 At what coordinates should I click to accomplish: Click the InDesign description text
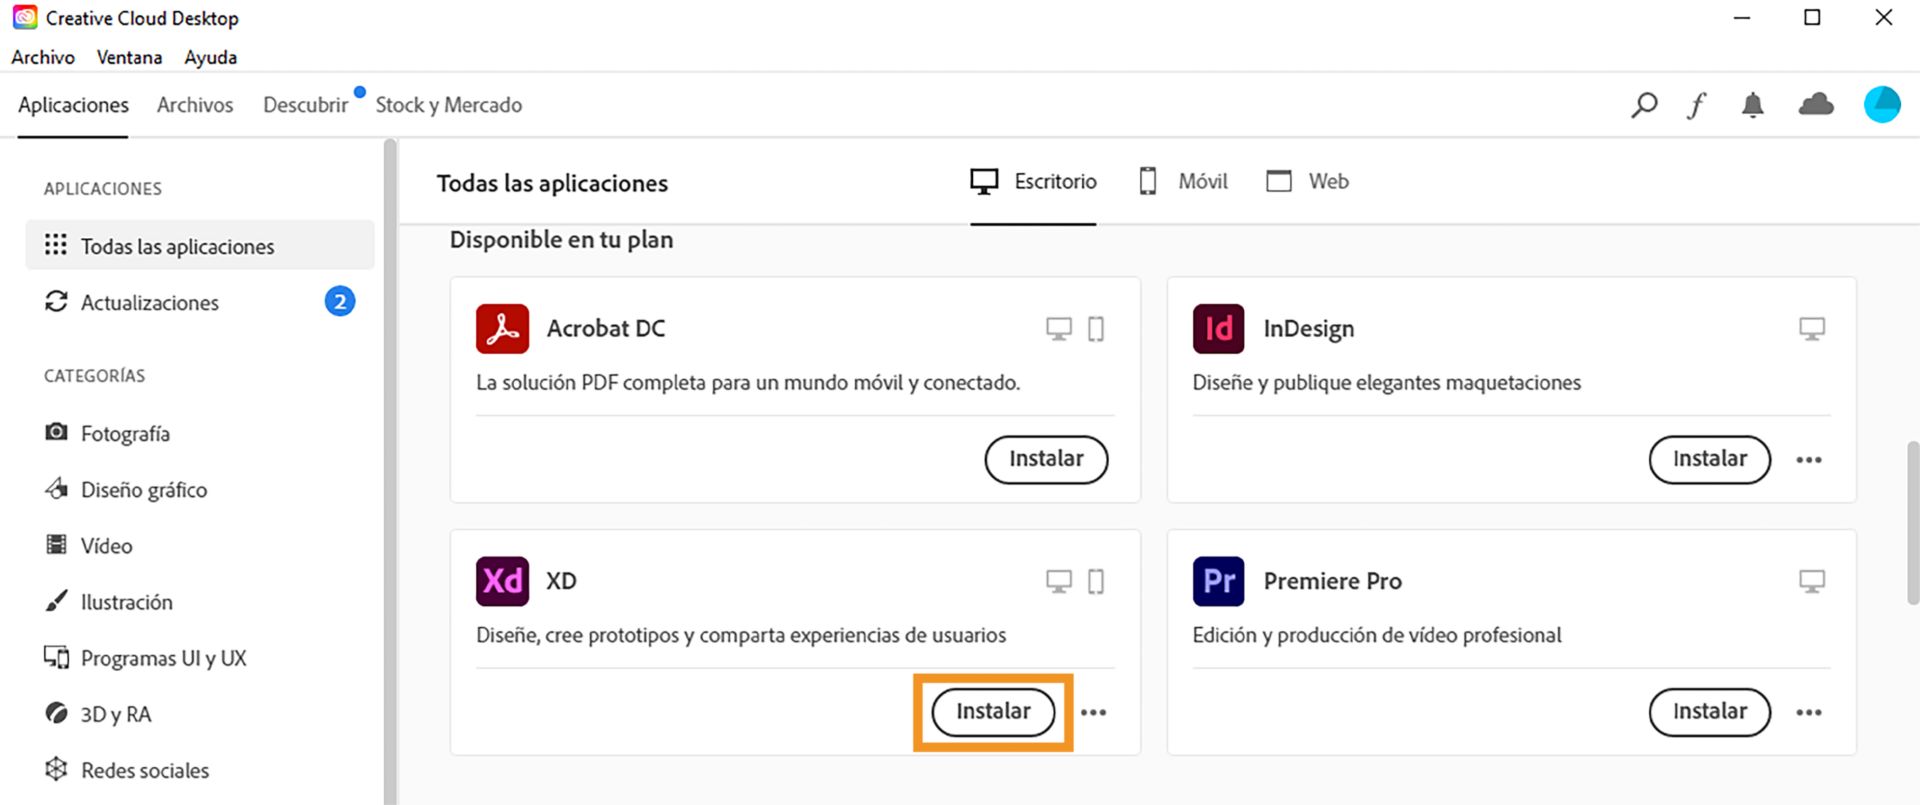(x=1387, y=382)
